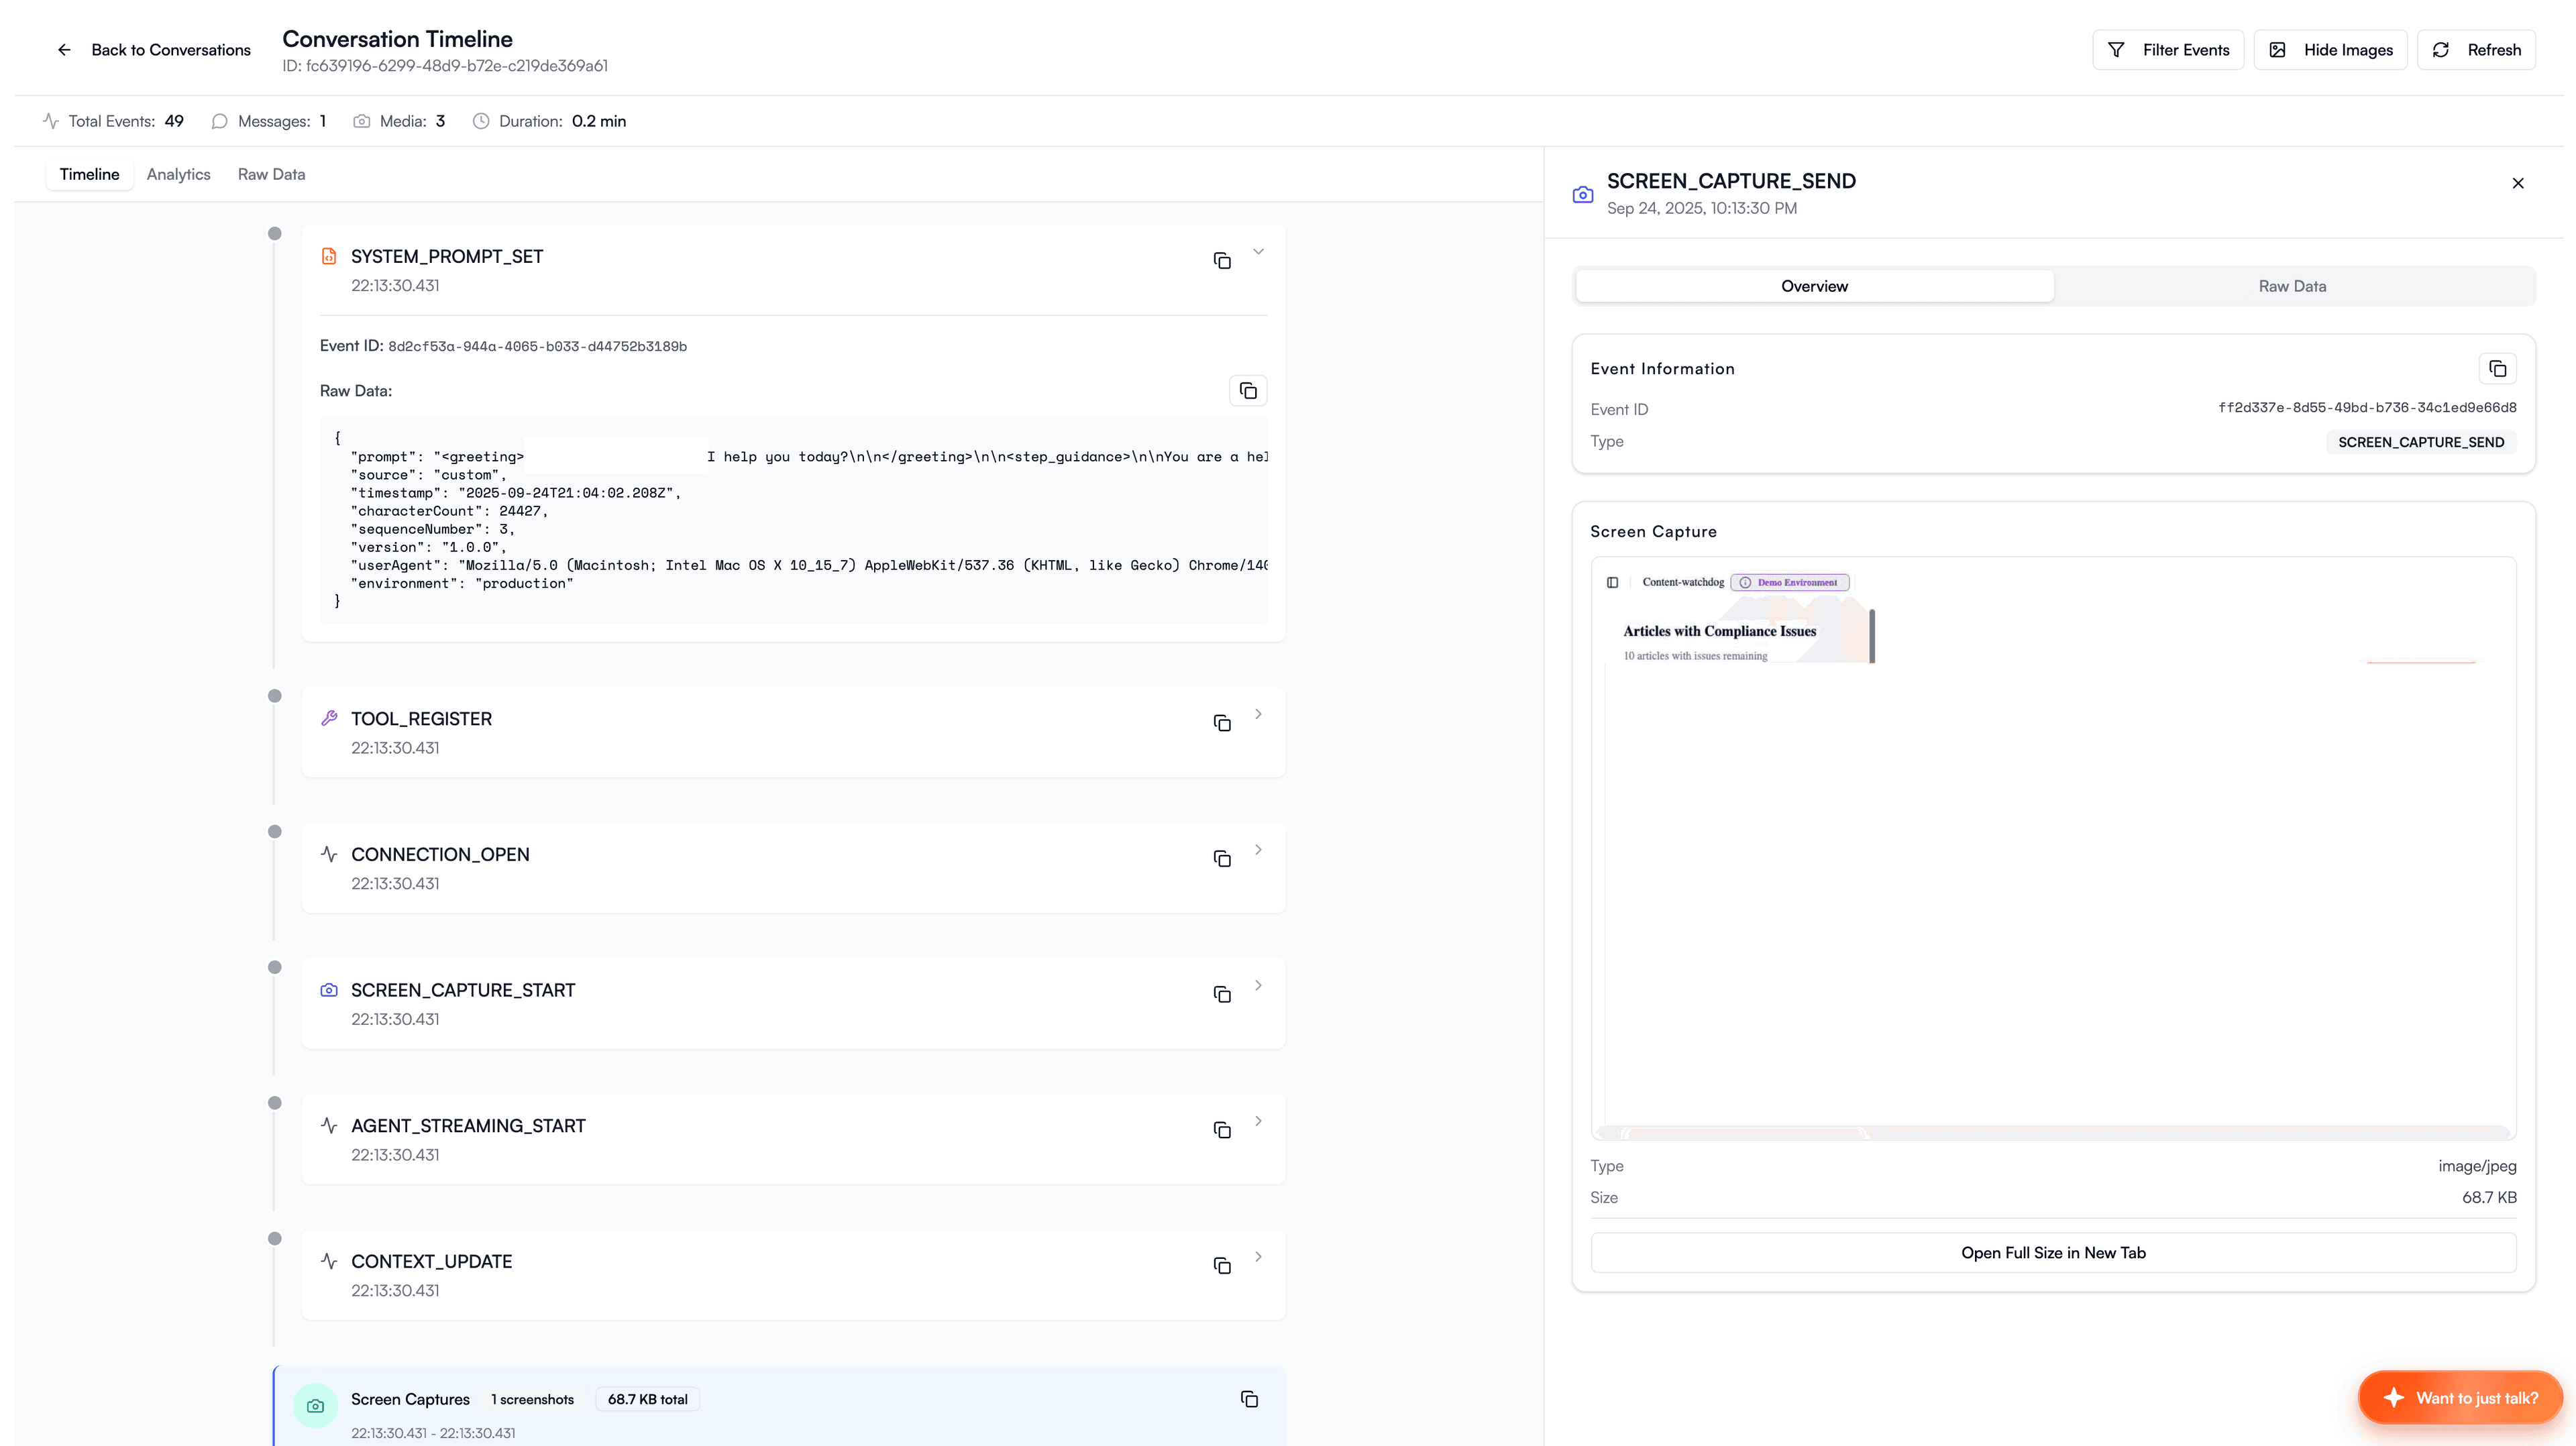Viewport: 2576px width, 1446px height.
Task: Copy the CONTEXT_UPDATE event
Action: tap(1223, 1265)
